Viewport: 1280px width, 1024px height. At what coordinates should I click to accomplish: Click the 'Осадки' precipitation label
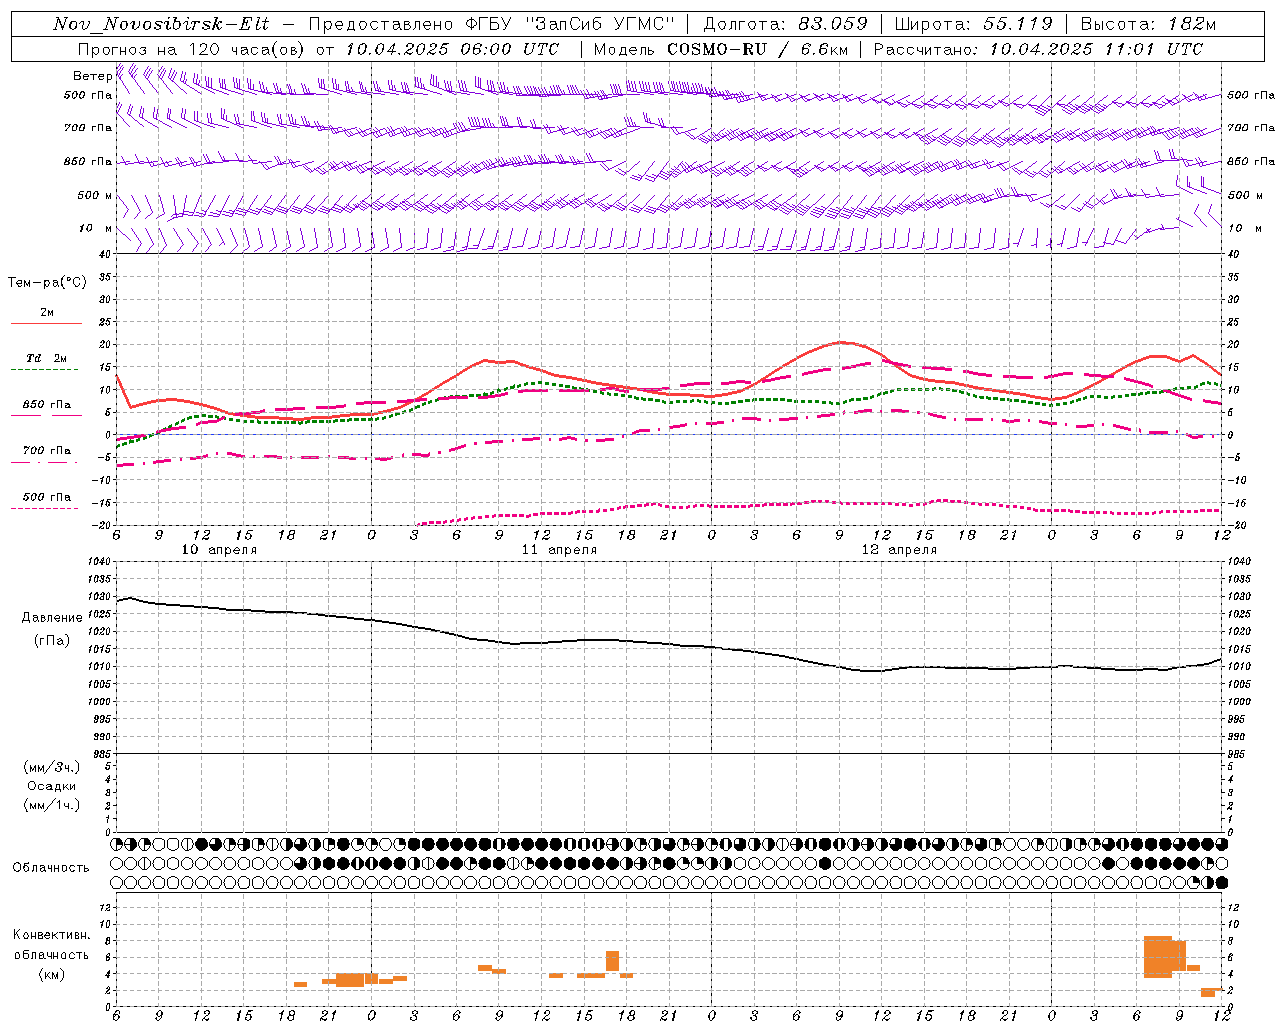52,786
